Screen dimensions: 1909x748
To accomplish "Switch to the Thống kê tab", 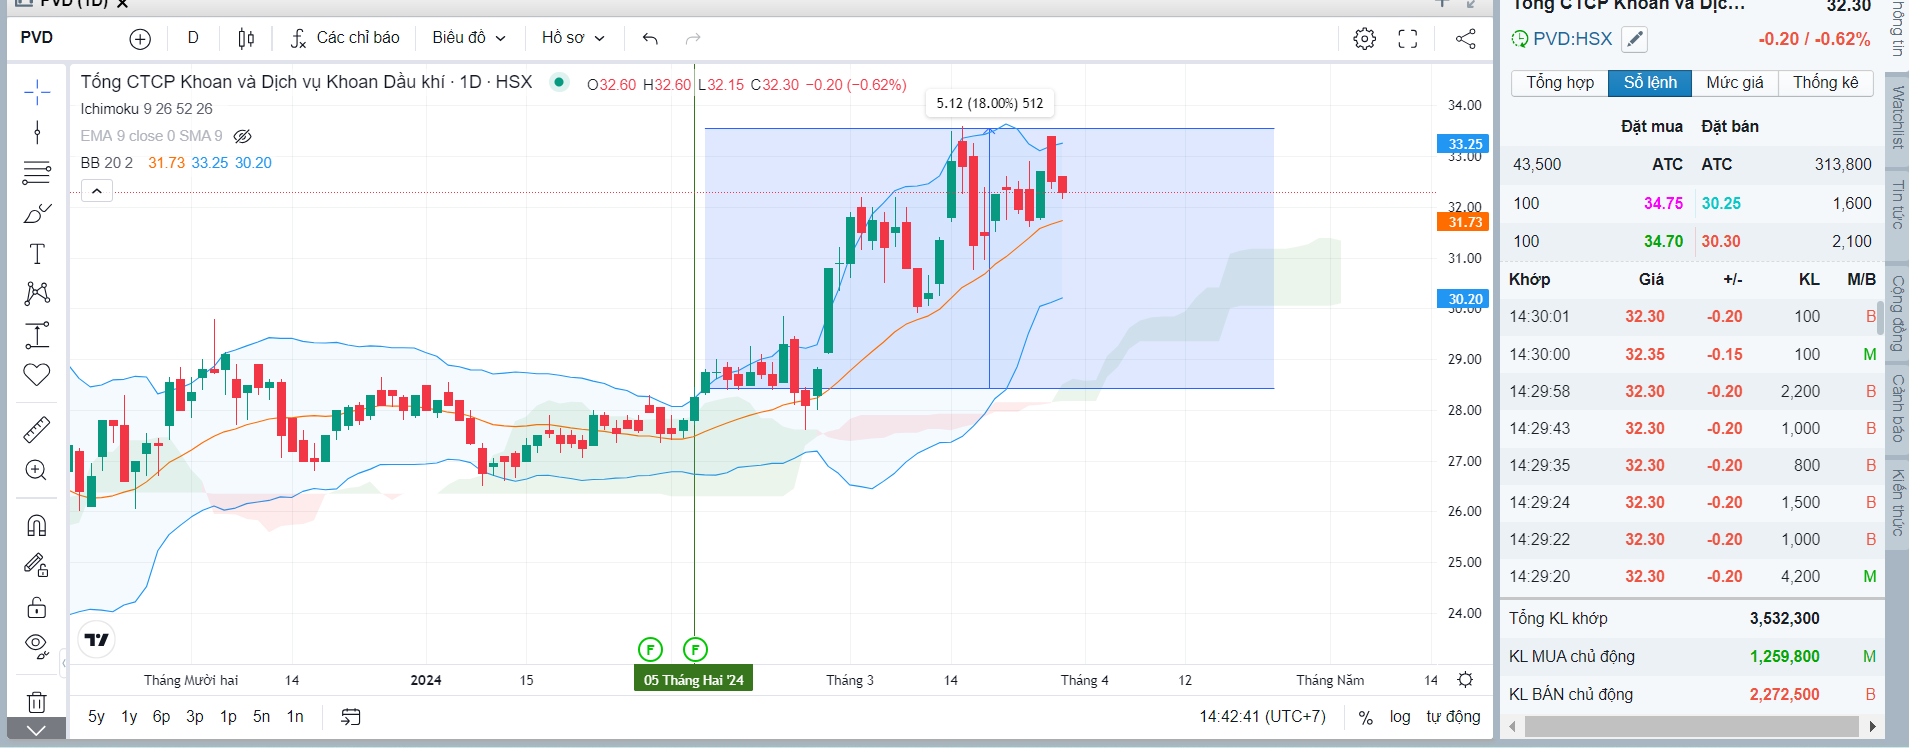I will tap(1826, 83).
